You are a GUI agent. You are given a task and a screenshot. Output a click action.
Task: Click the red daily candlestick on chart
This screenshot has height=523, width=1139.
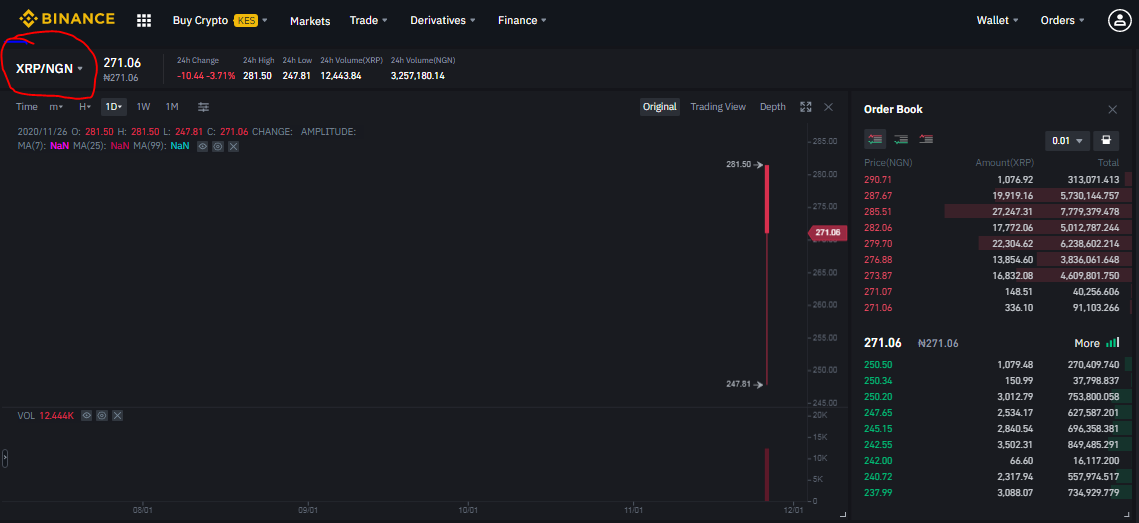coord(766,199)
